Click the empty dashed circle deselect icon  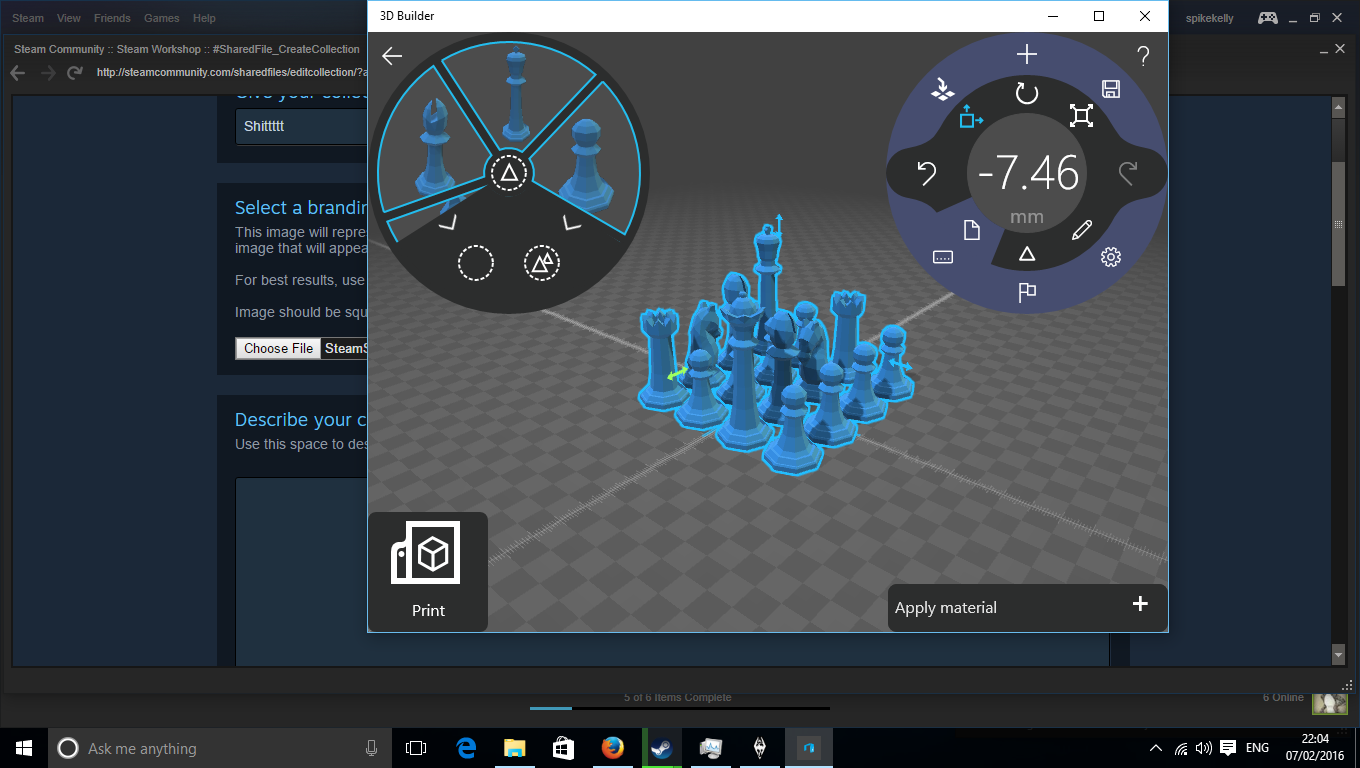(475, 263)
